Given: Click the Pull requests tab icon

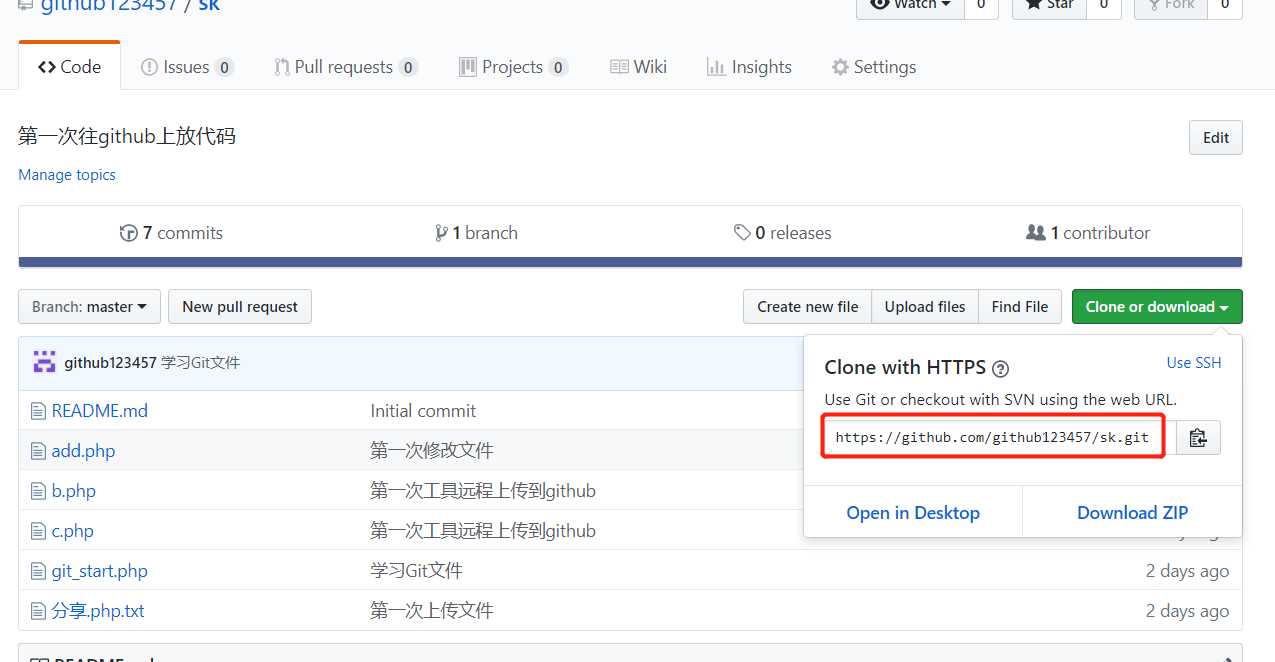Looking at the screenshot, I should pyautogui.click(x=282, y=67).
